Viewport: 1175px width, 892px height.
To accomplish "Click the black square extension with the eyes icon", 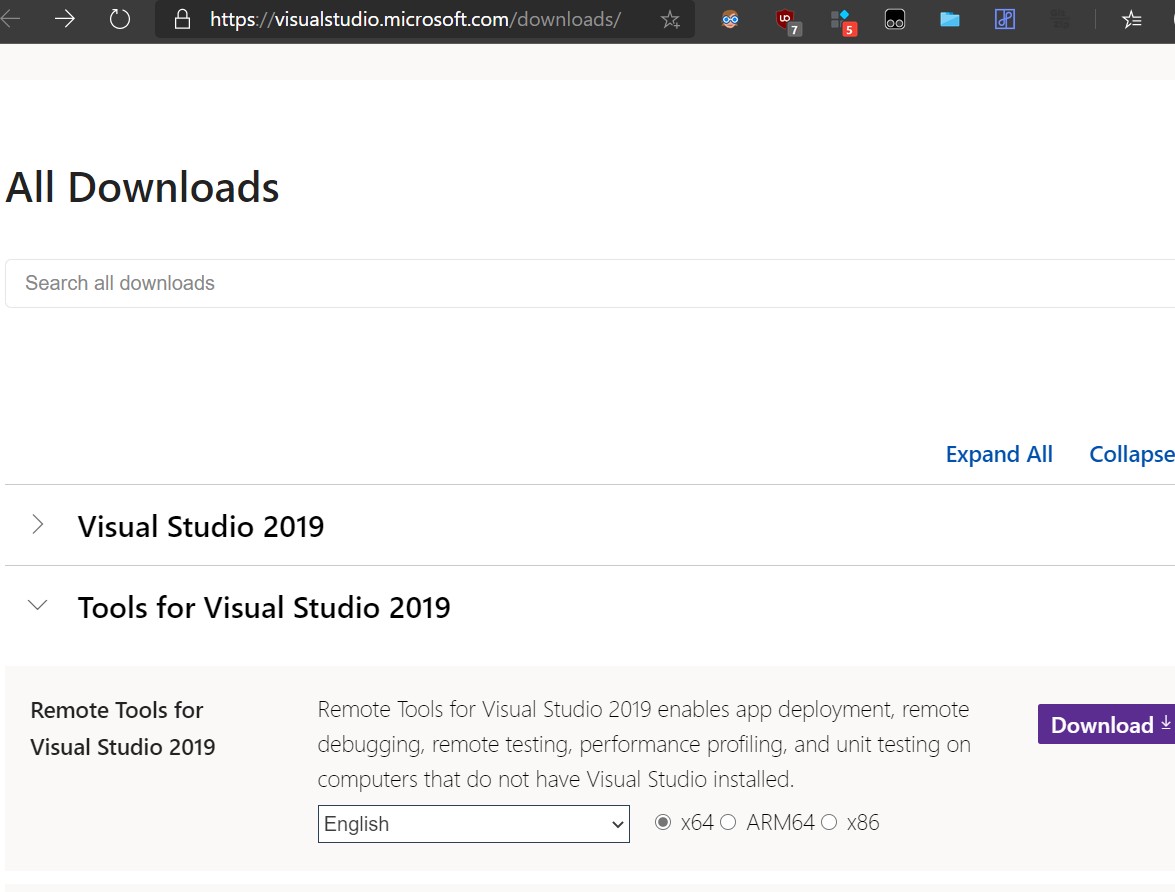I will click(895, 19).
